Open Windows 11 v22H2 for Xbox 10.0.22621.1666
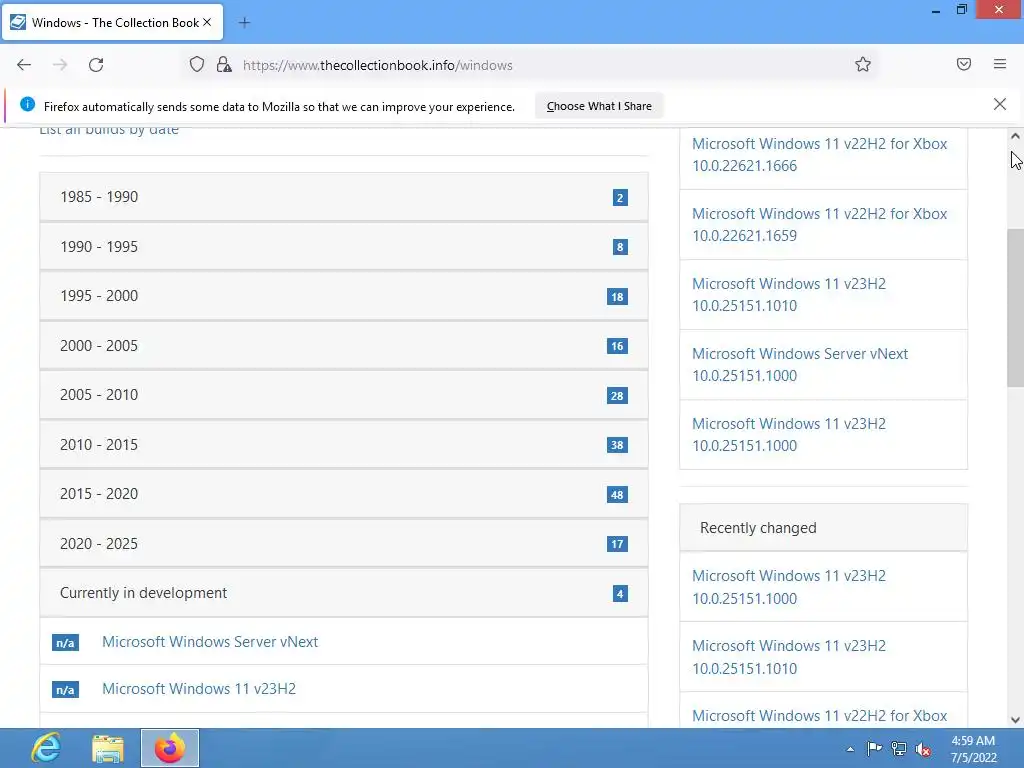This screenshot has width=1024, height=768. coord(819,155)
